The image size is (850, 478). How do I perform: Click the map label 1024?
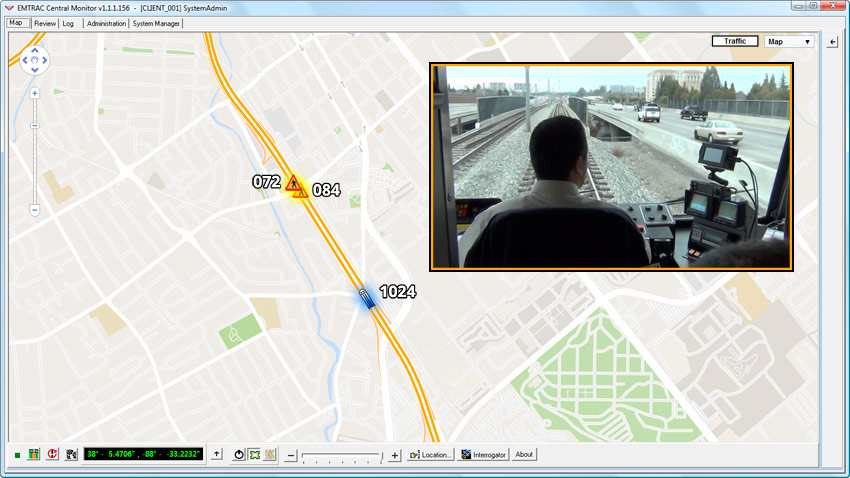click(397, 292)
